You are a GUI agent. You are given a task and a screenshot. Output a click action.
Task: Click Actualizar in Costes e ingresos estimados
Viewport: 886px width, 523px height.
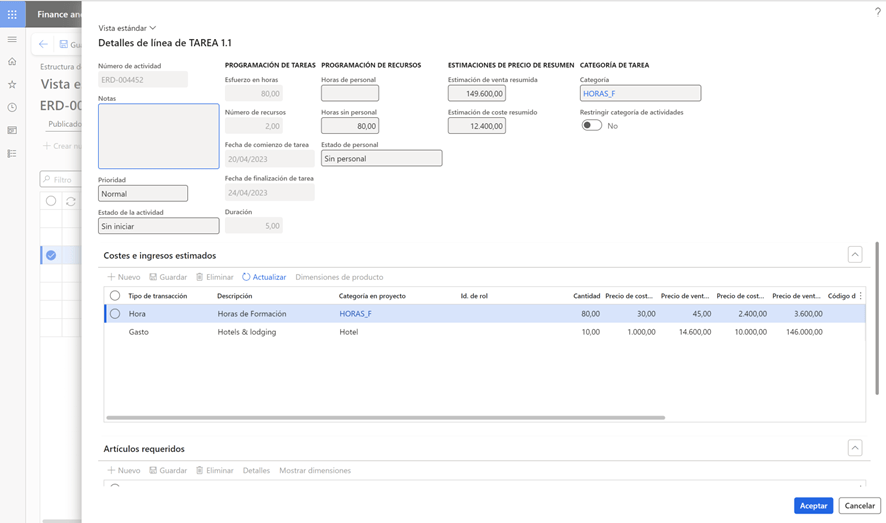[264, 277]
